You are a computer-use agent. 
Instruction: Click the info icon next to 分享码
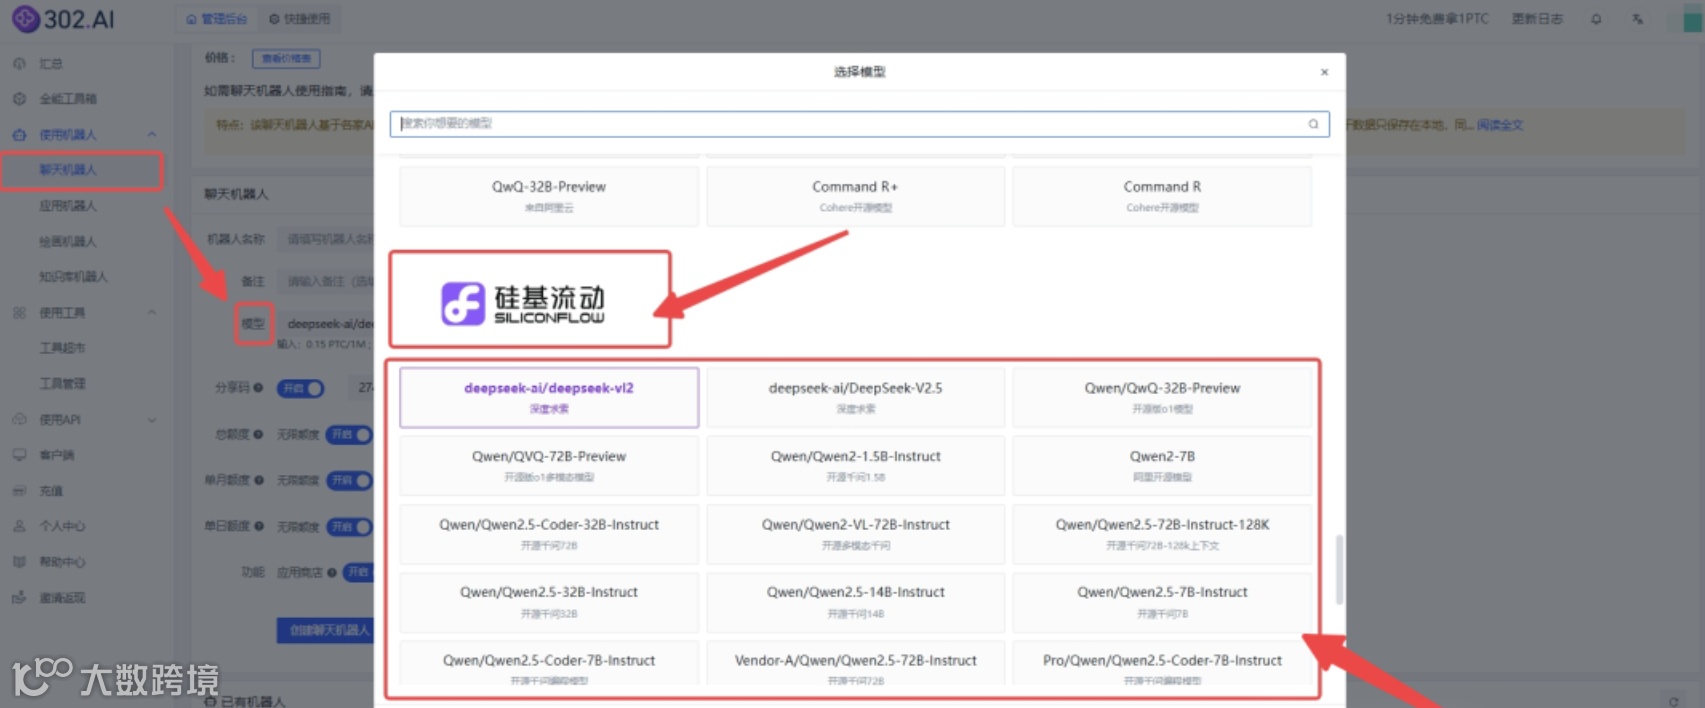259,387
